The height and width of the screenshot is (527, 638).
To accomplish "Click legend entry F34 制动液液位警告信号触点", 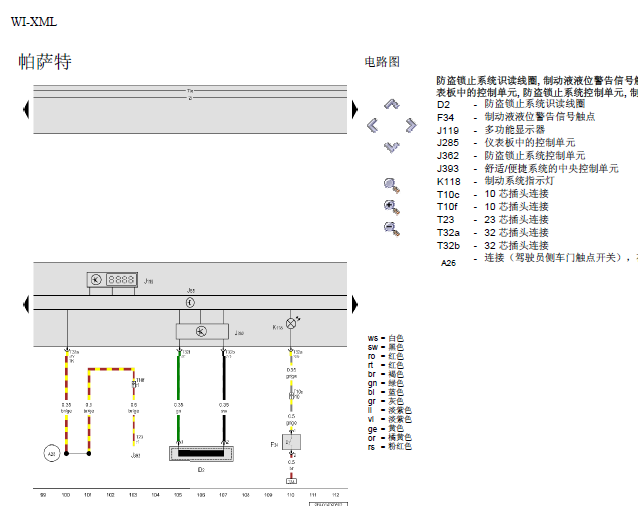I will [516, 117].
